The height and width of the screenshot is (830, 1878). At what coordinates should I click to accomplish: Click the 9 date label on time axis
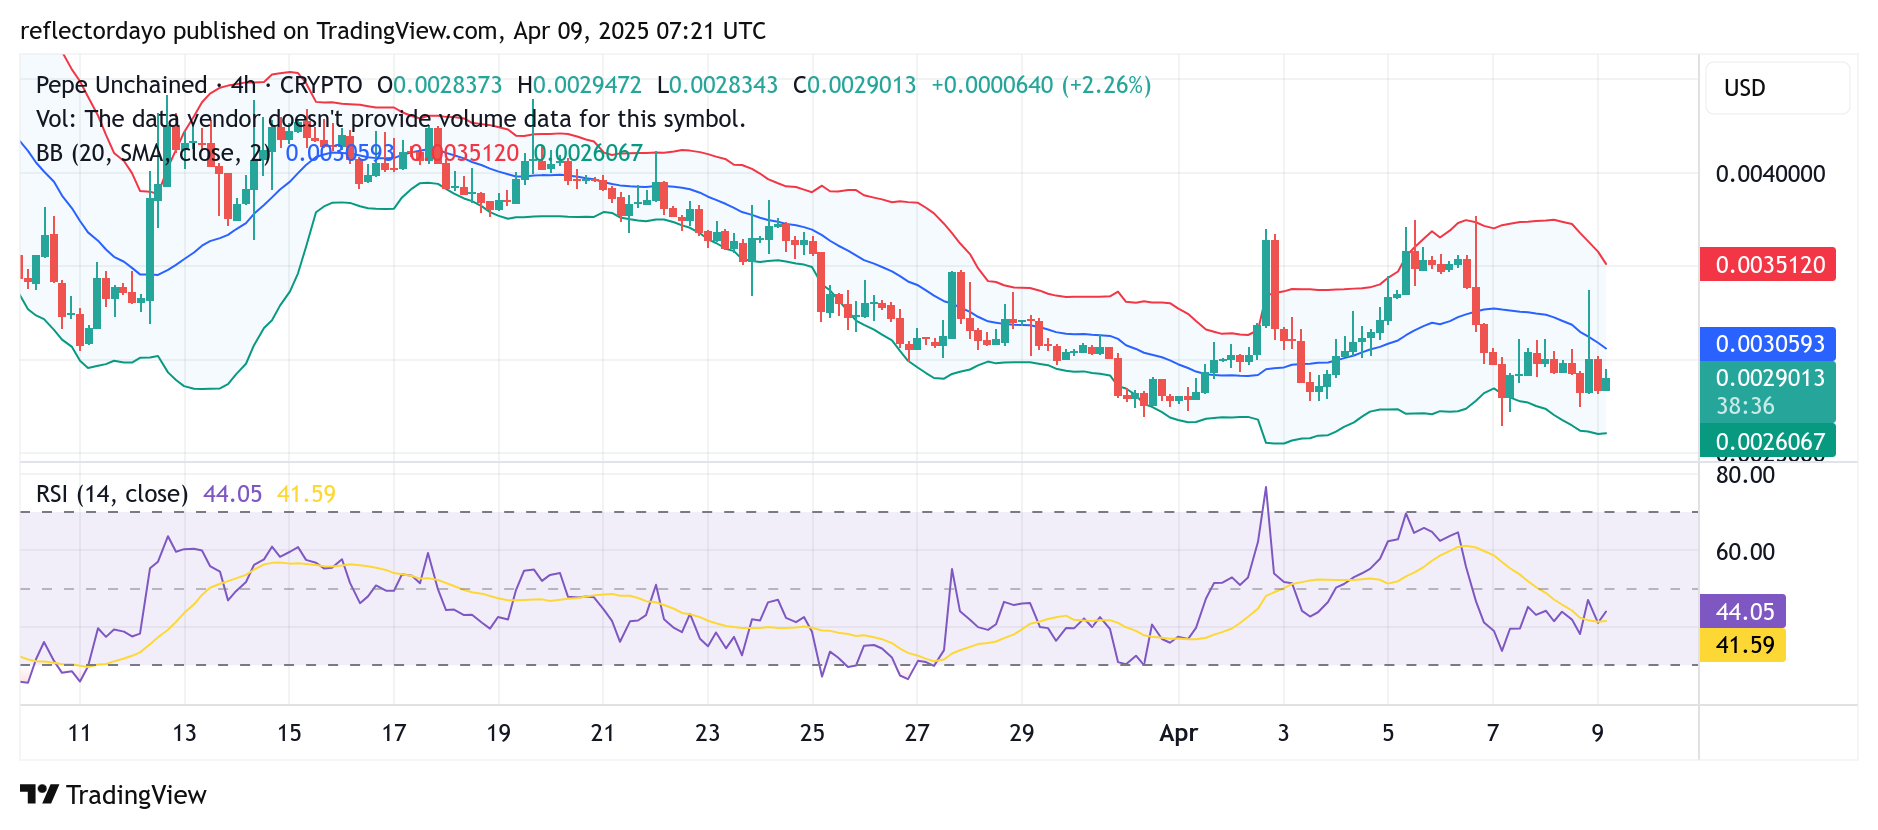point(1598,733)
